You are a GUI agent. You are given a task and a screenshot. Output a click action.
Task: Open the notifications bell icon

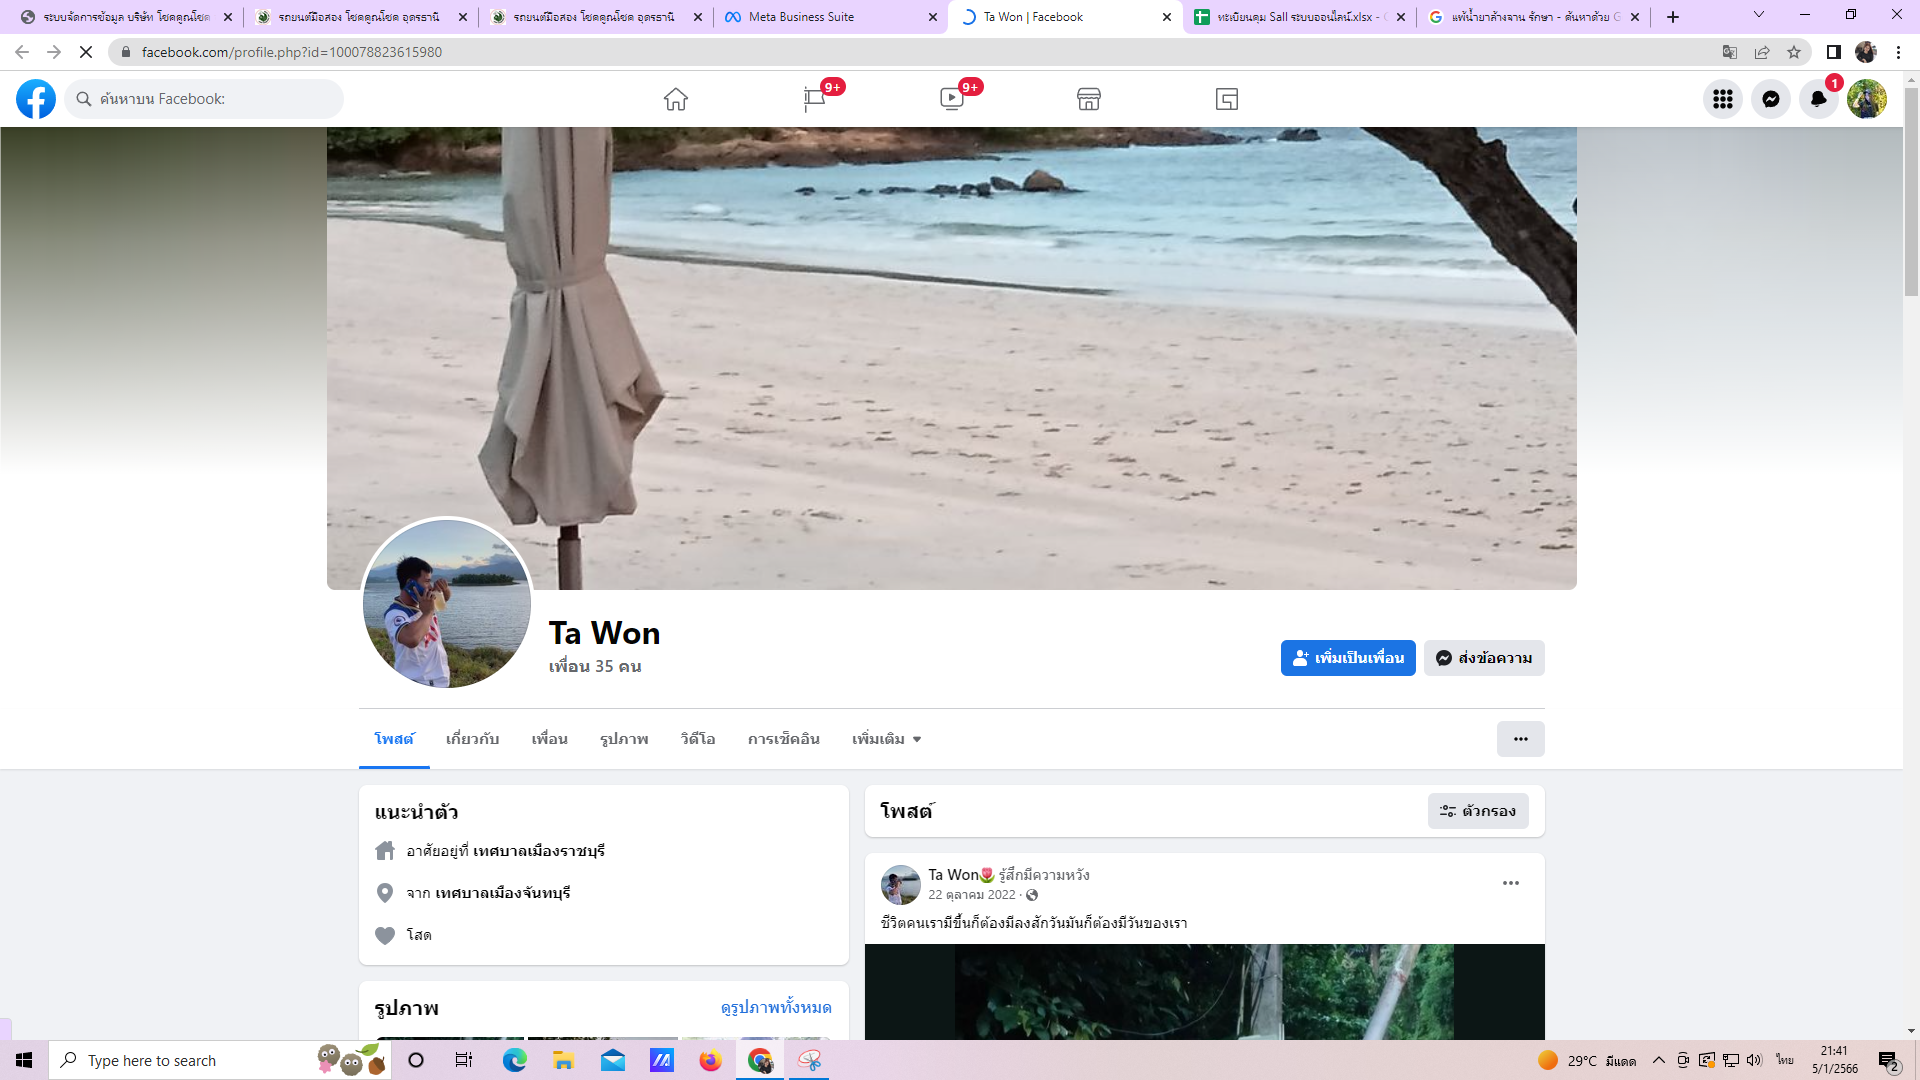(1818, 99)
